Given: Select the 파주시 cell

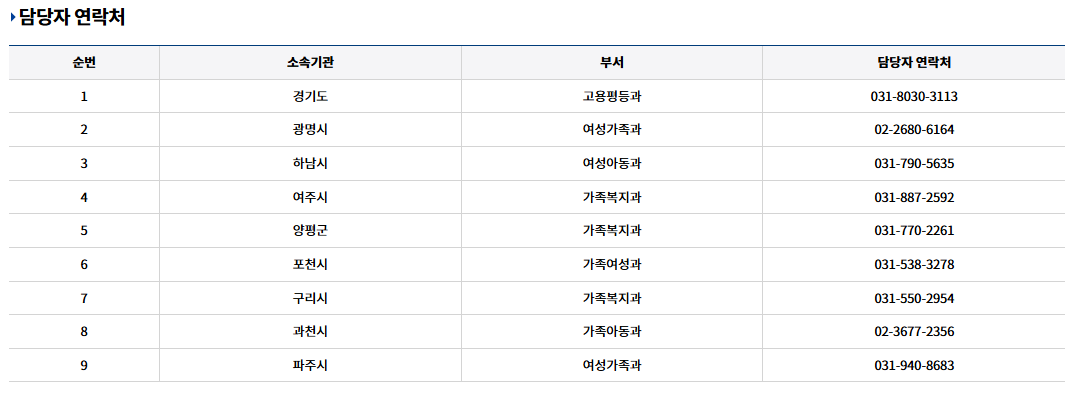Looking at the screenshot, I should [x=310, y=366].
